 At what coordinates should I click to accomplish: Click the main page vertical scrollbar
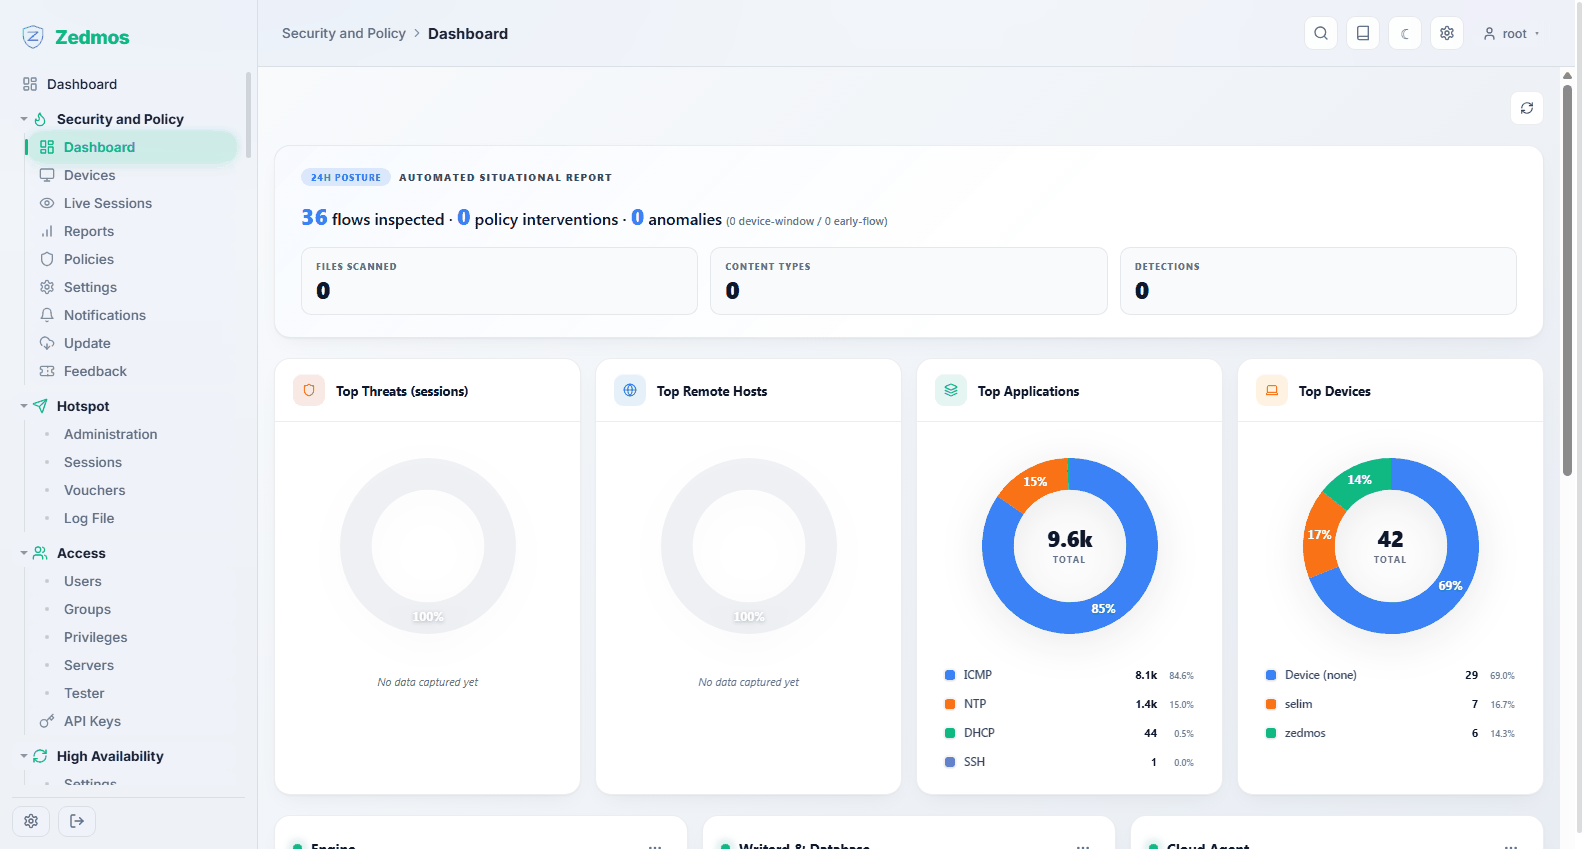[1567, 280]
